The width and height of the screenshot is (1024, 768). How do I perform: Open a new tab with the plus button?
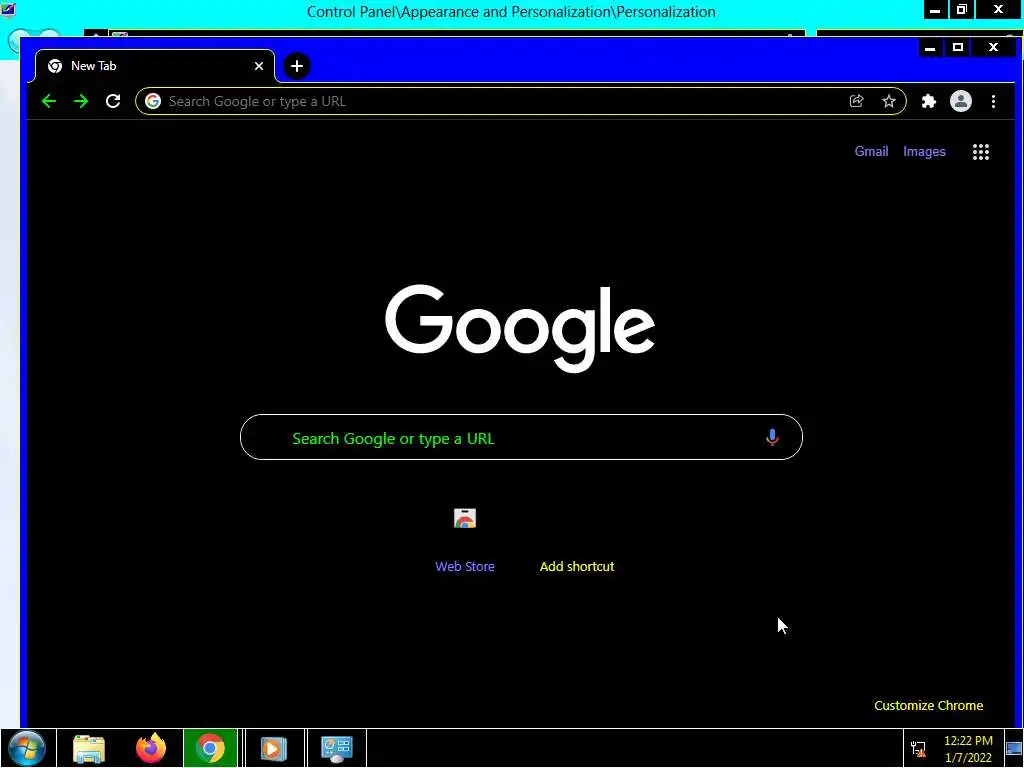[x=296, y=66]
